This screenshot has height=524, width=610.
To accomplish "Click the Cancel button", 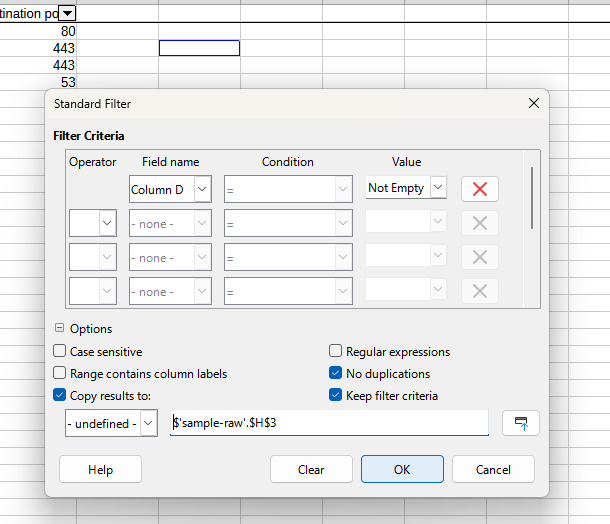I will (x=493, y=469).
